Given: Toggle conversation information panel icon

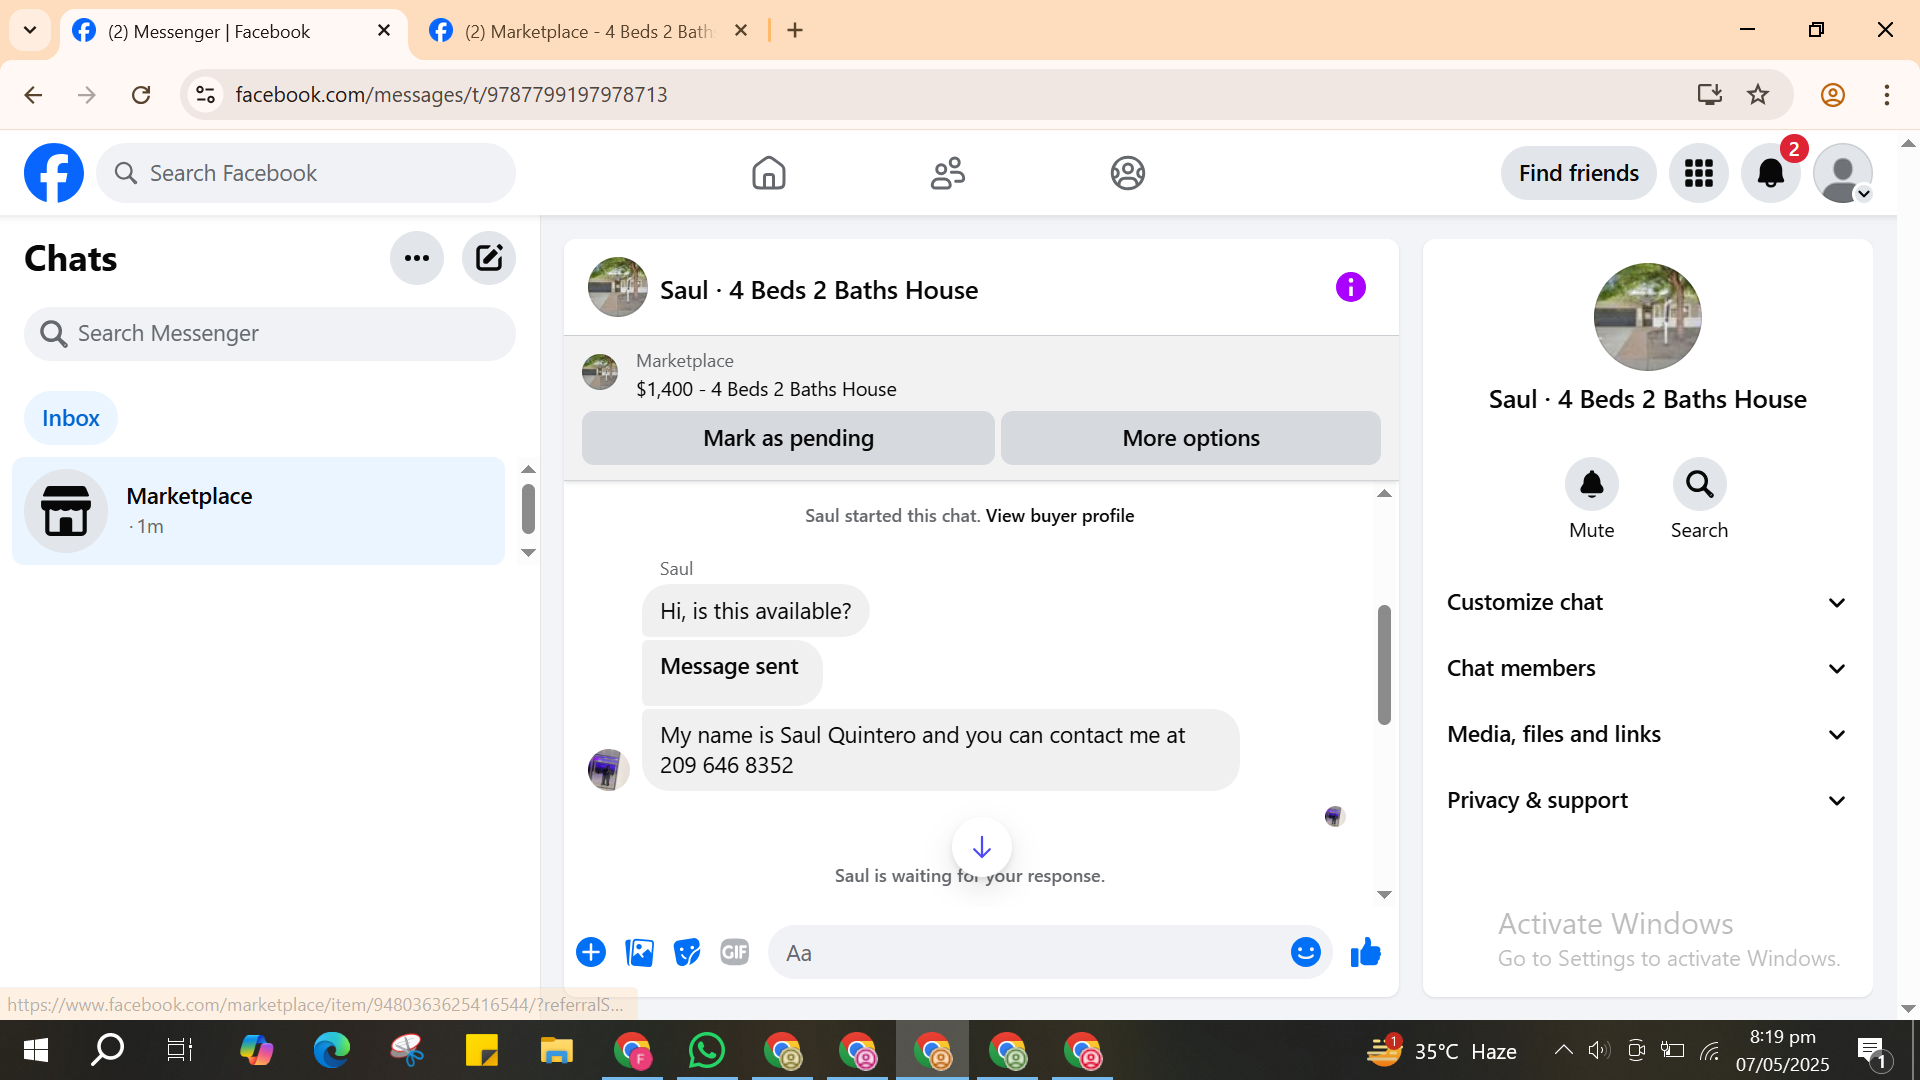Looking at the screenshot, I should pos(1350,288).
